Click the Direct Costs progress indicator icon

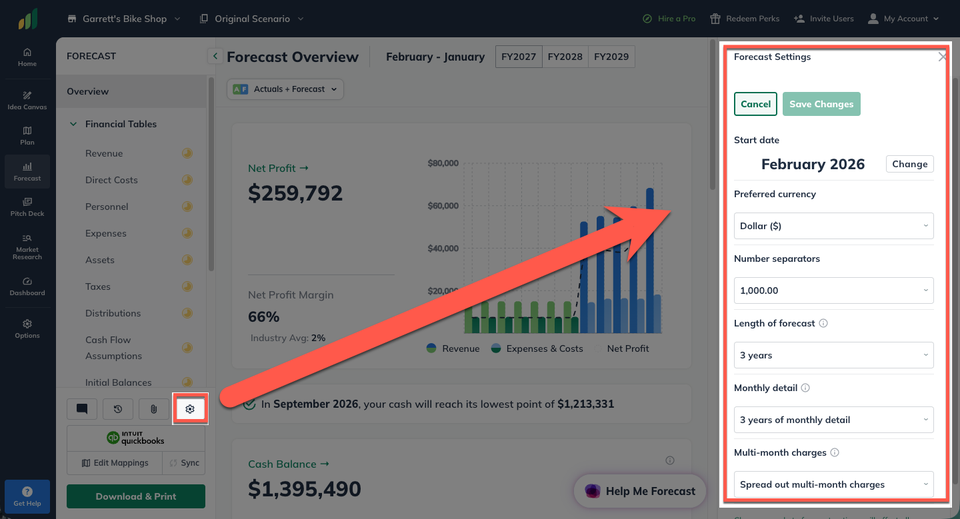(x=187, y=180)
